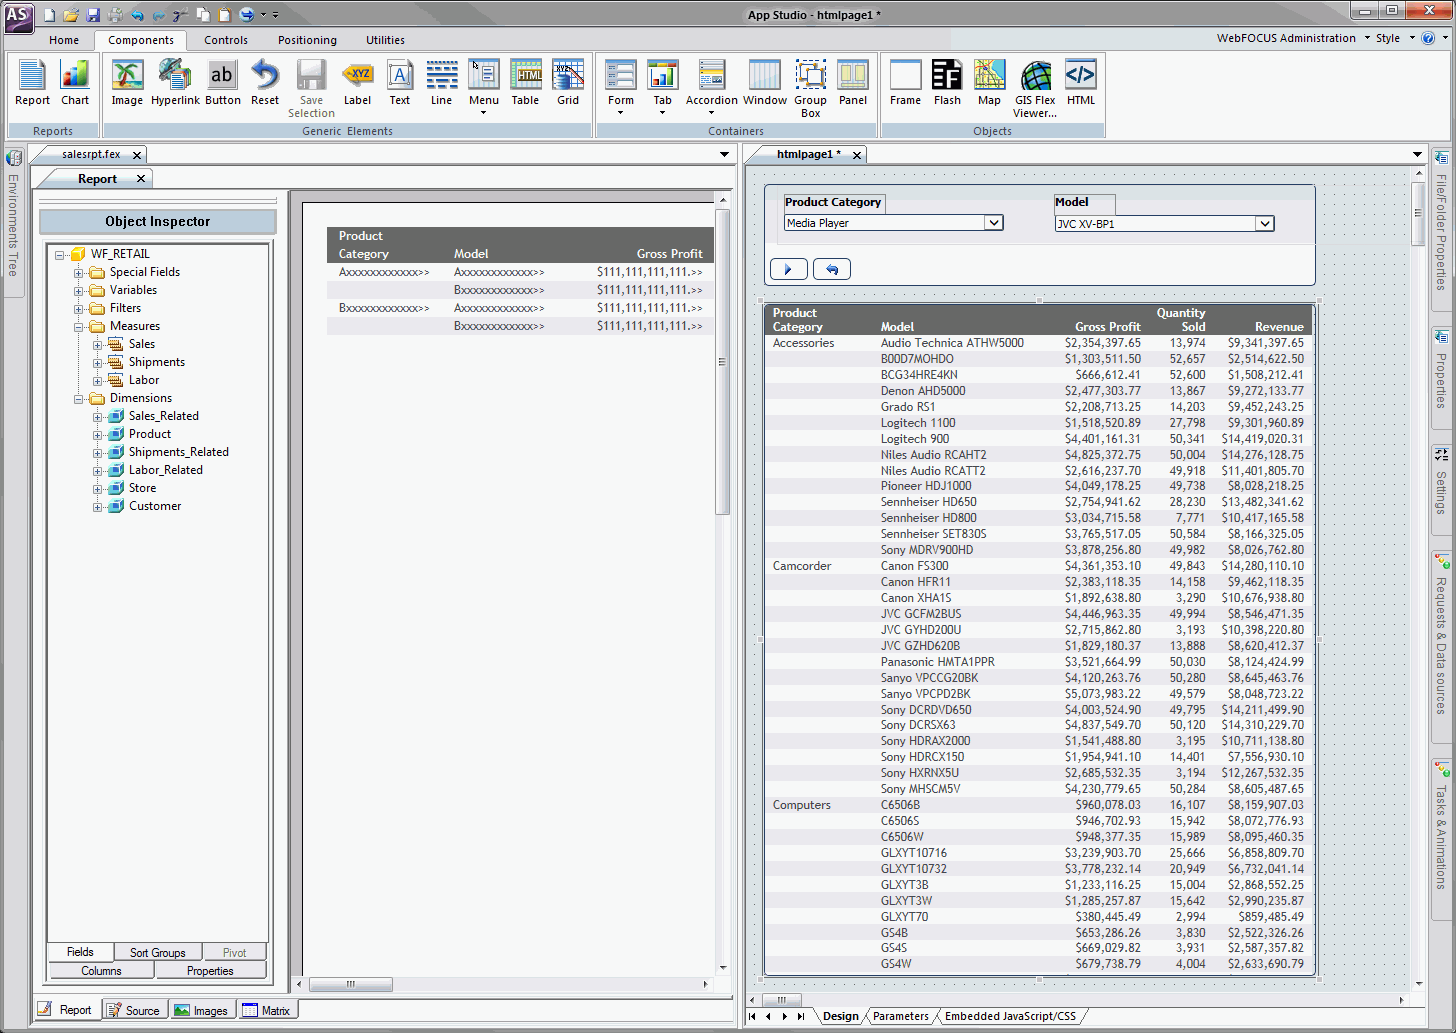Open the Product Category combo box
Image resolution: width=1456 pixels, height=1033 pixels.
click(994, 223)
